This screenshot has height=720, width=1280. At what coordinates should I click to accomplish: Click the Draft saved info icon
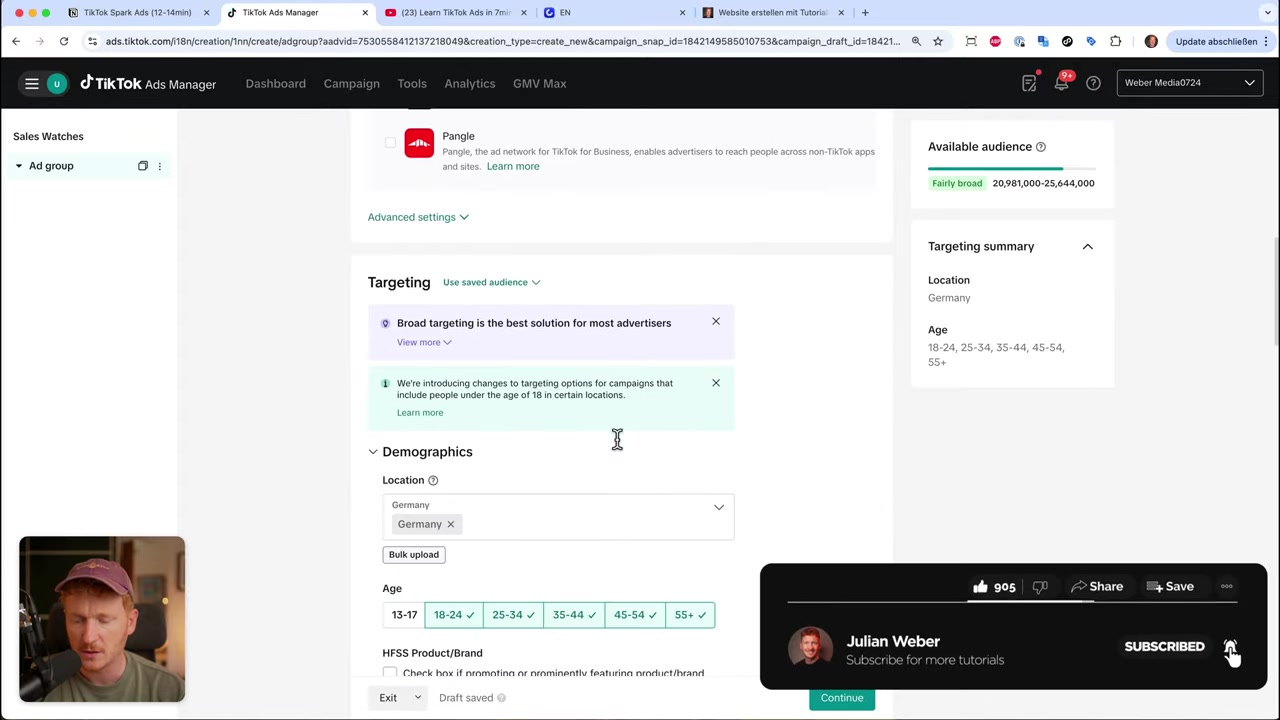502,698
